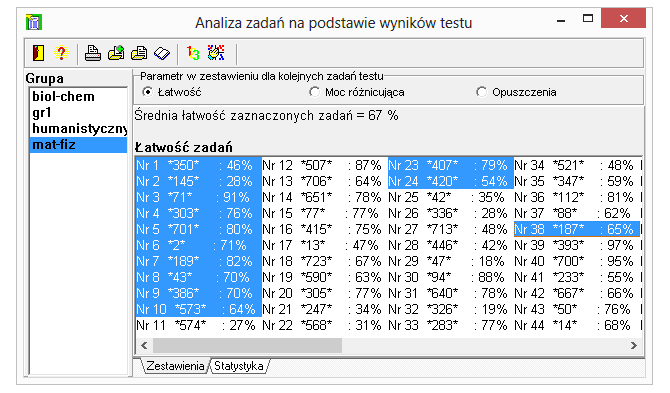Click the exit door icon
This screenshot has height=393, width=670.
pos(38,53)
